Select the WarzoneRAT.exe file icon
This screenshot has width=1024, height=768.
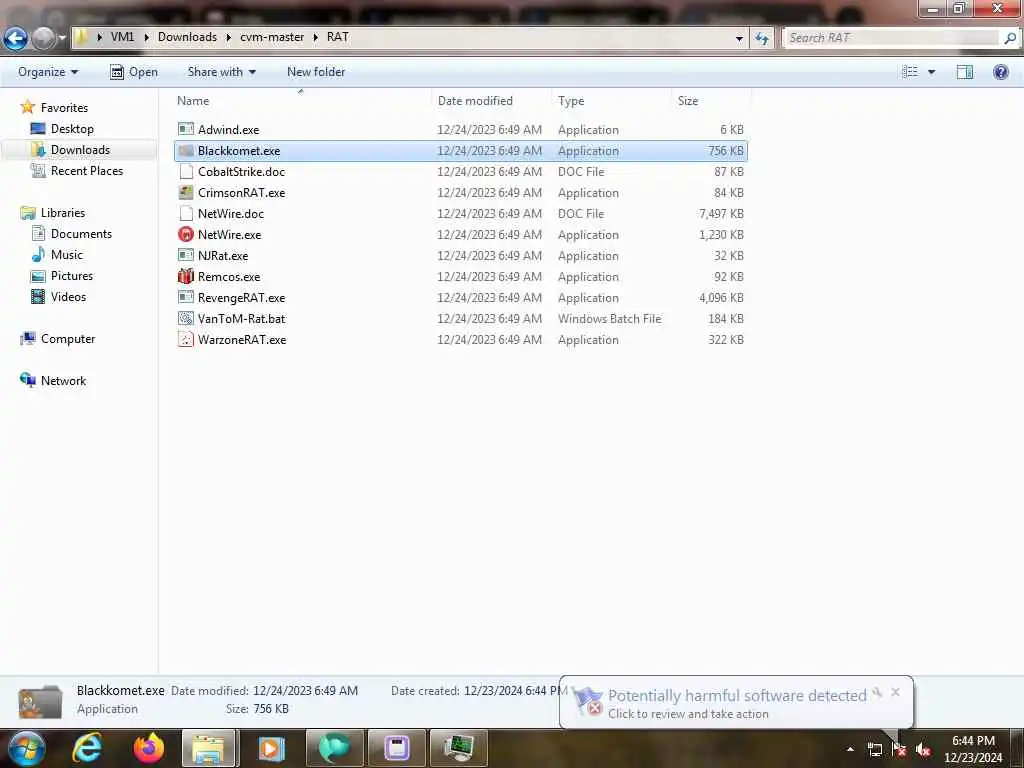click(186, 340)
